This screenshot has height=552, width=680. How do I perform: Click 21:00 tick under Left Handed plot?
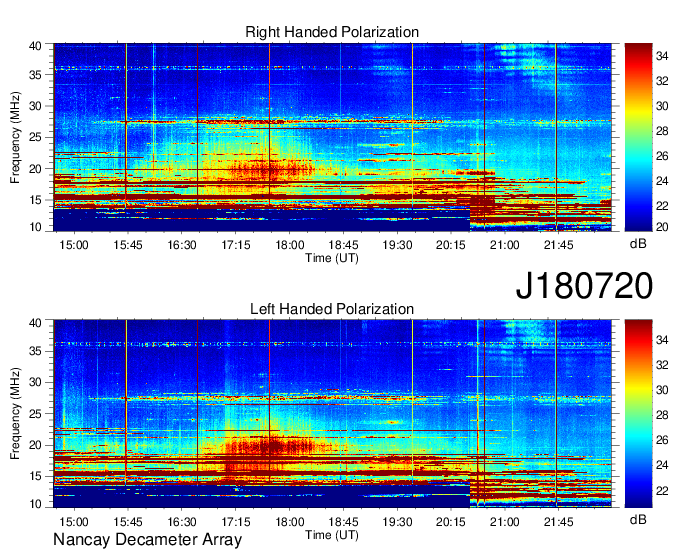coord(504,522)
